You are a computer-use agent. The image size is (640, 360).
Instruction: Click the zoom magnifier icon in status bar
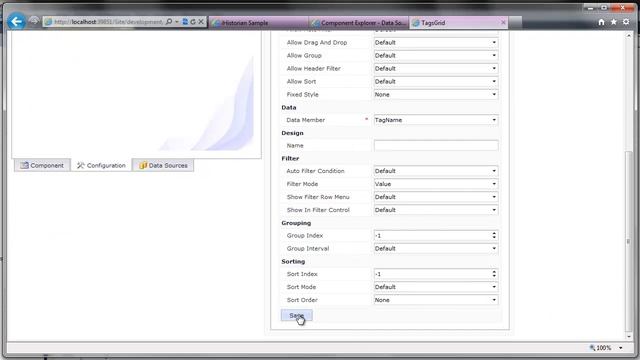[592, 348]
